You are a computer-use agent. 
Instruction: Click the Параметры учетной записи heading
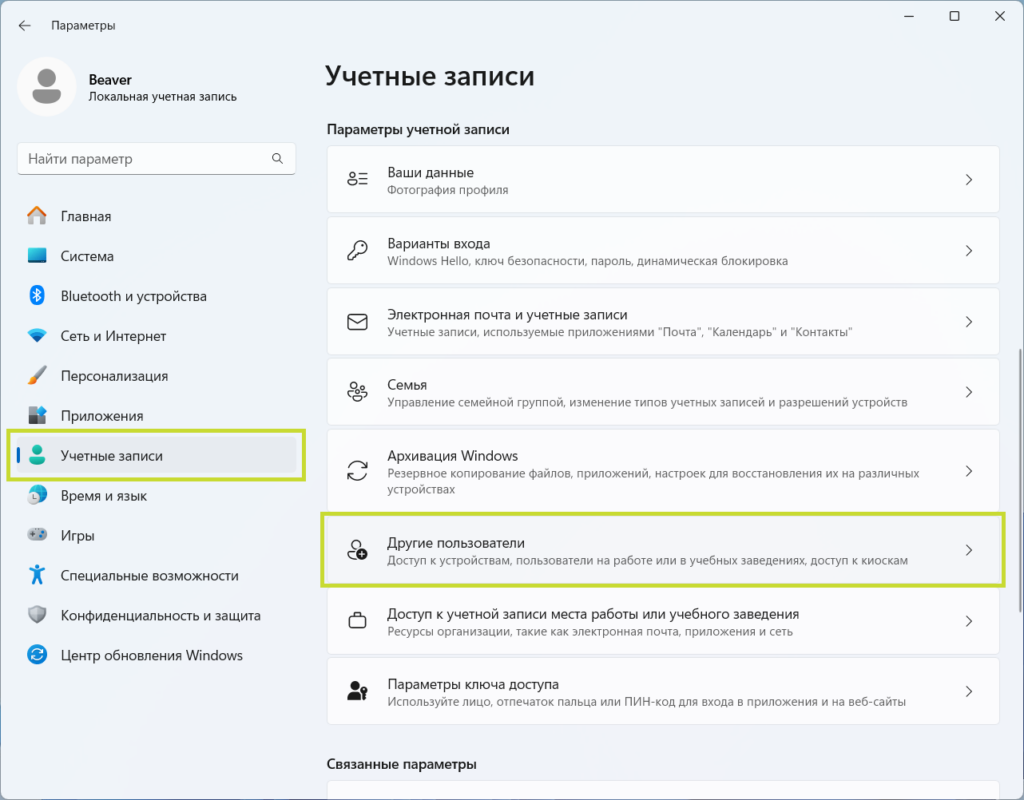pos(418,129)
